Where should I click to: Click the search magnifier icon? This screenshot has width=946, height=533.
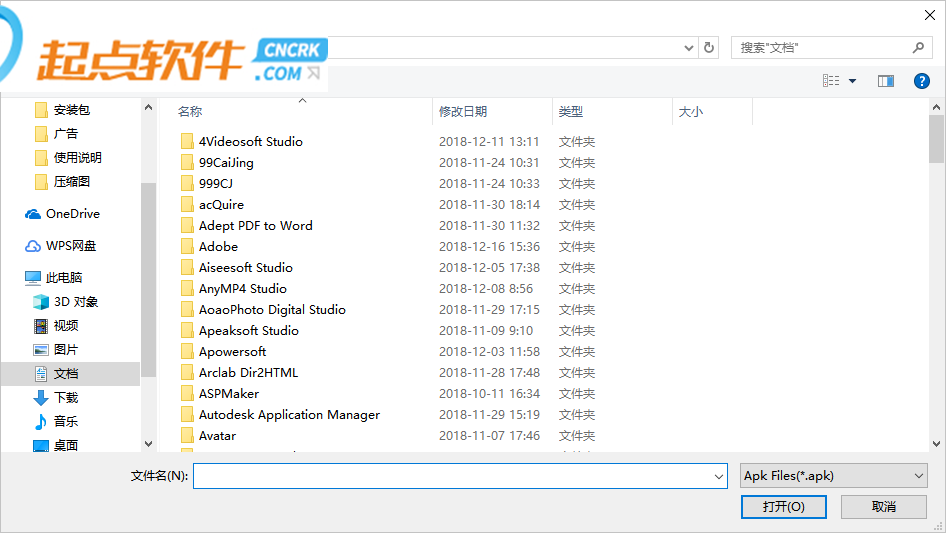click(x=918, y=48)
